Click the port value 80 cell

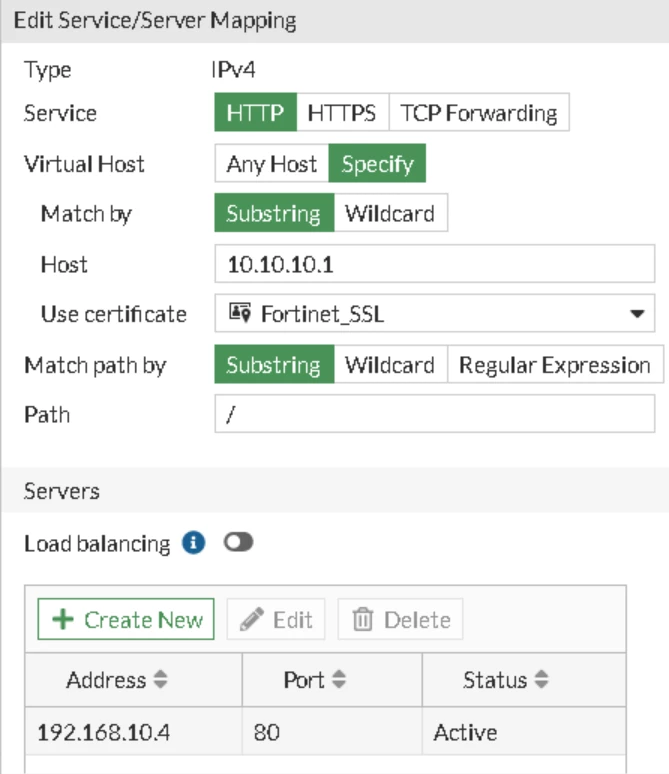tap(332, 732)
